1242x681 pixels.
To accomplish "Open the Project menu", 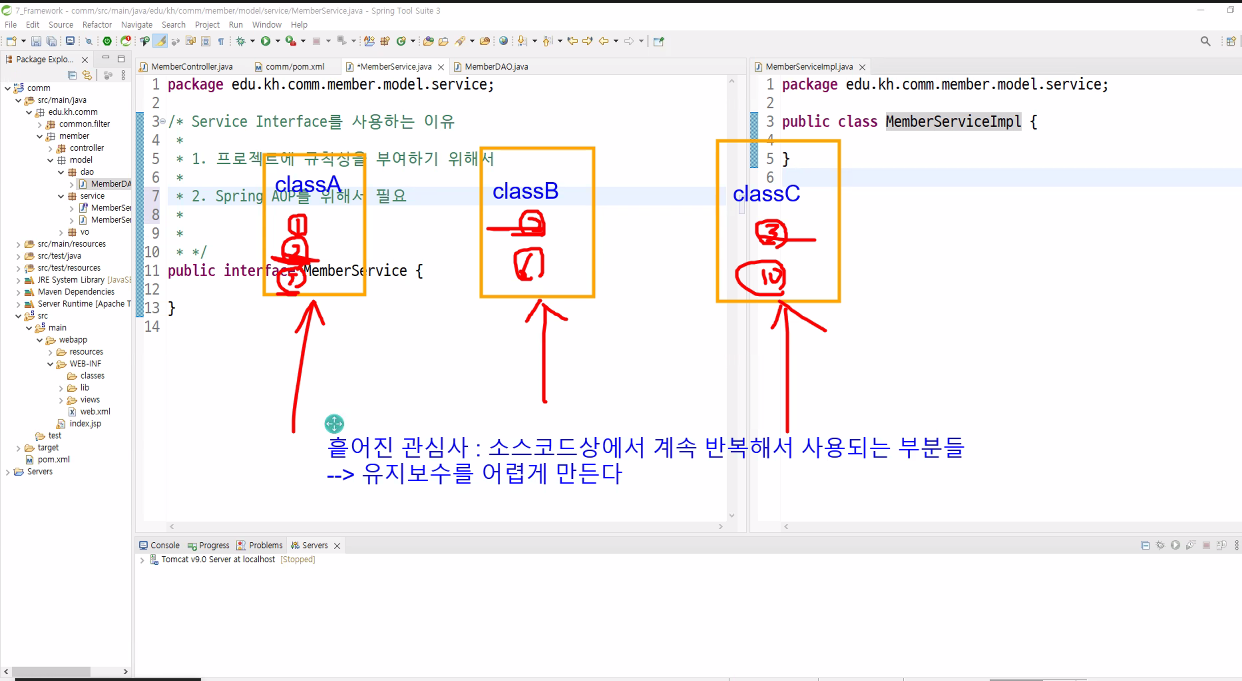I will [207, 24].
